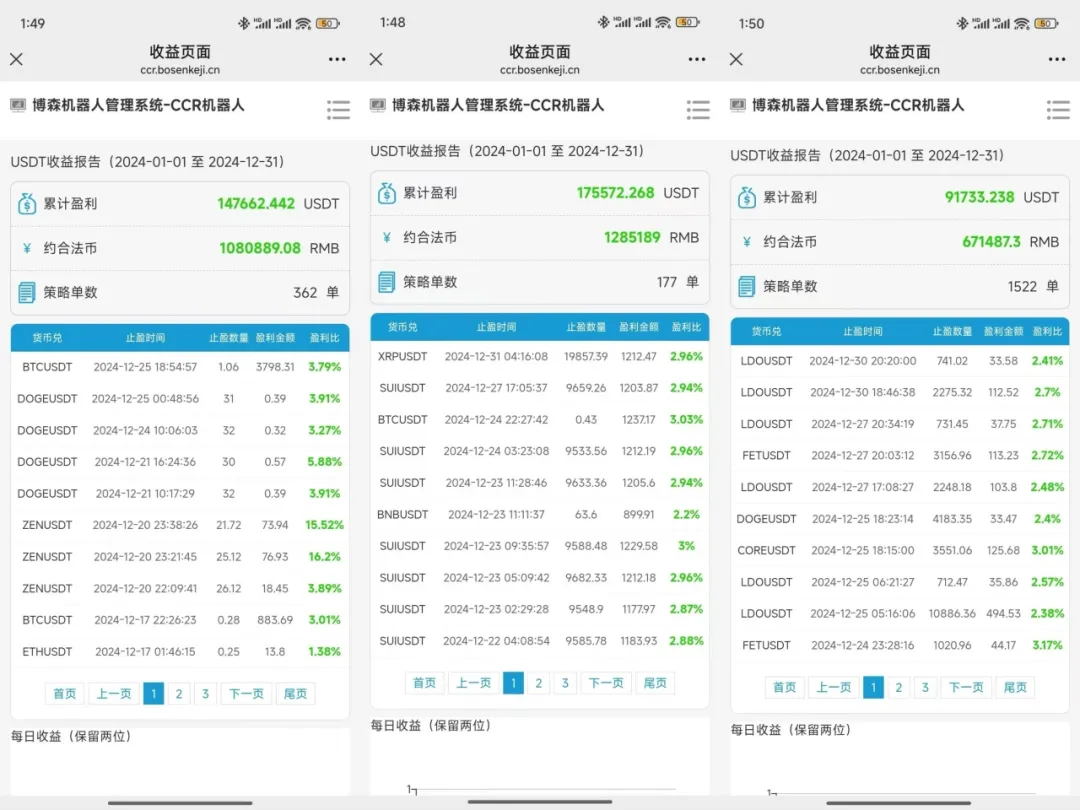Click 下一页 on the left phone's pagination
The image size is (1080, 810).
coord(246,694)
